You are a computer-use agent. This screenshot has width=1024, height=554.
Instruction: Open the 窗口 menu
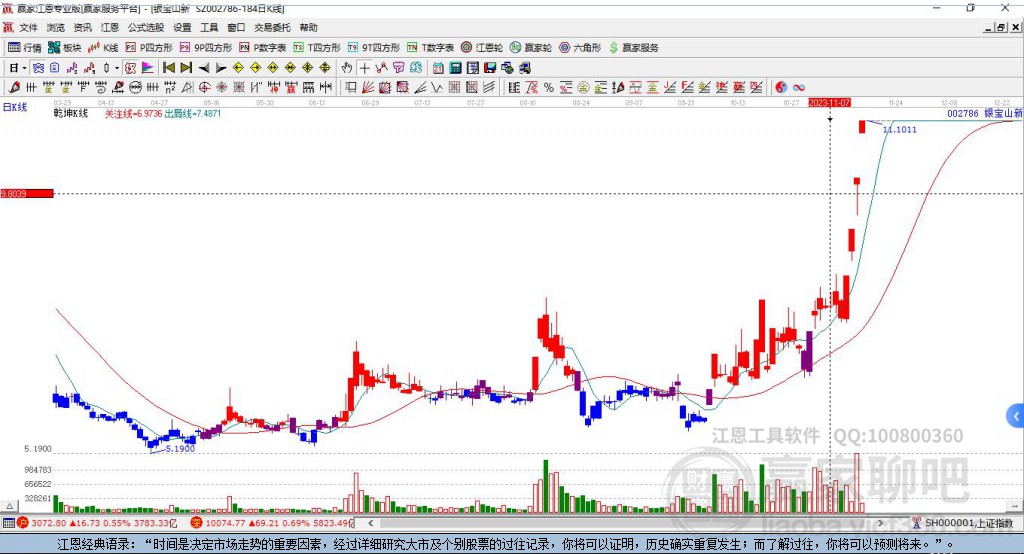(x=236, y=27)
